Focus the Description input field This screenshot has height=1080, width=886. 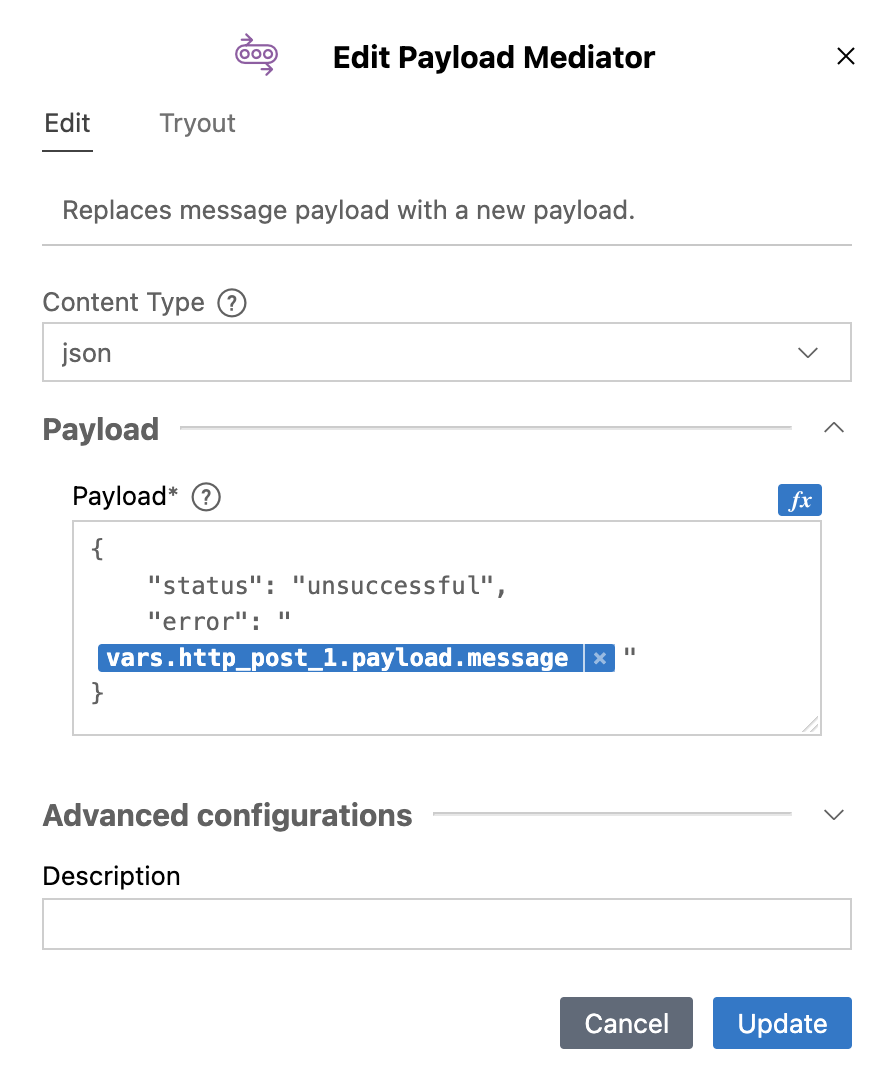coord(446,924)
